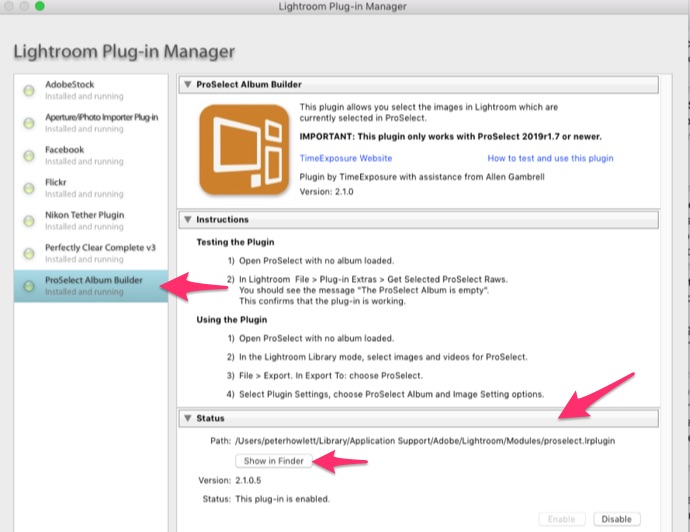Image resolution: width=690 pixels, height=532 pixels.
Task: Collapse the ProSelect Album Builder section
Action: 188,84
